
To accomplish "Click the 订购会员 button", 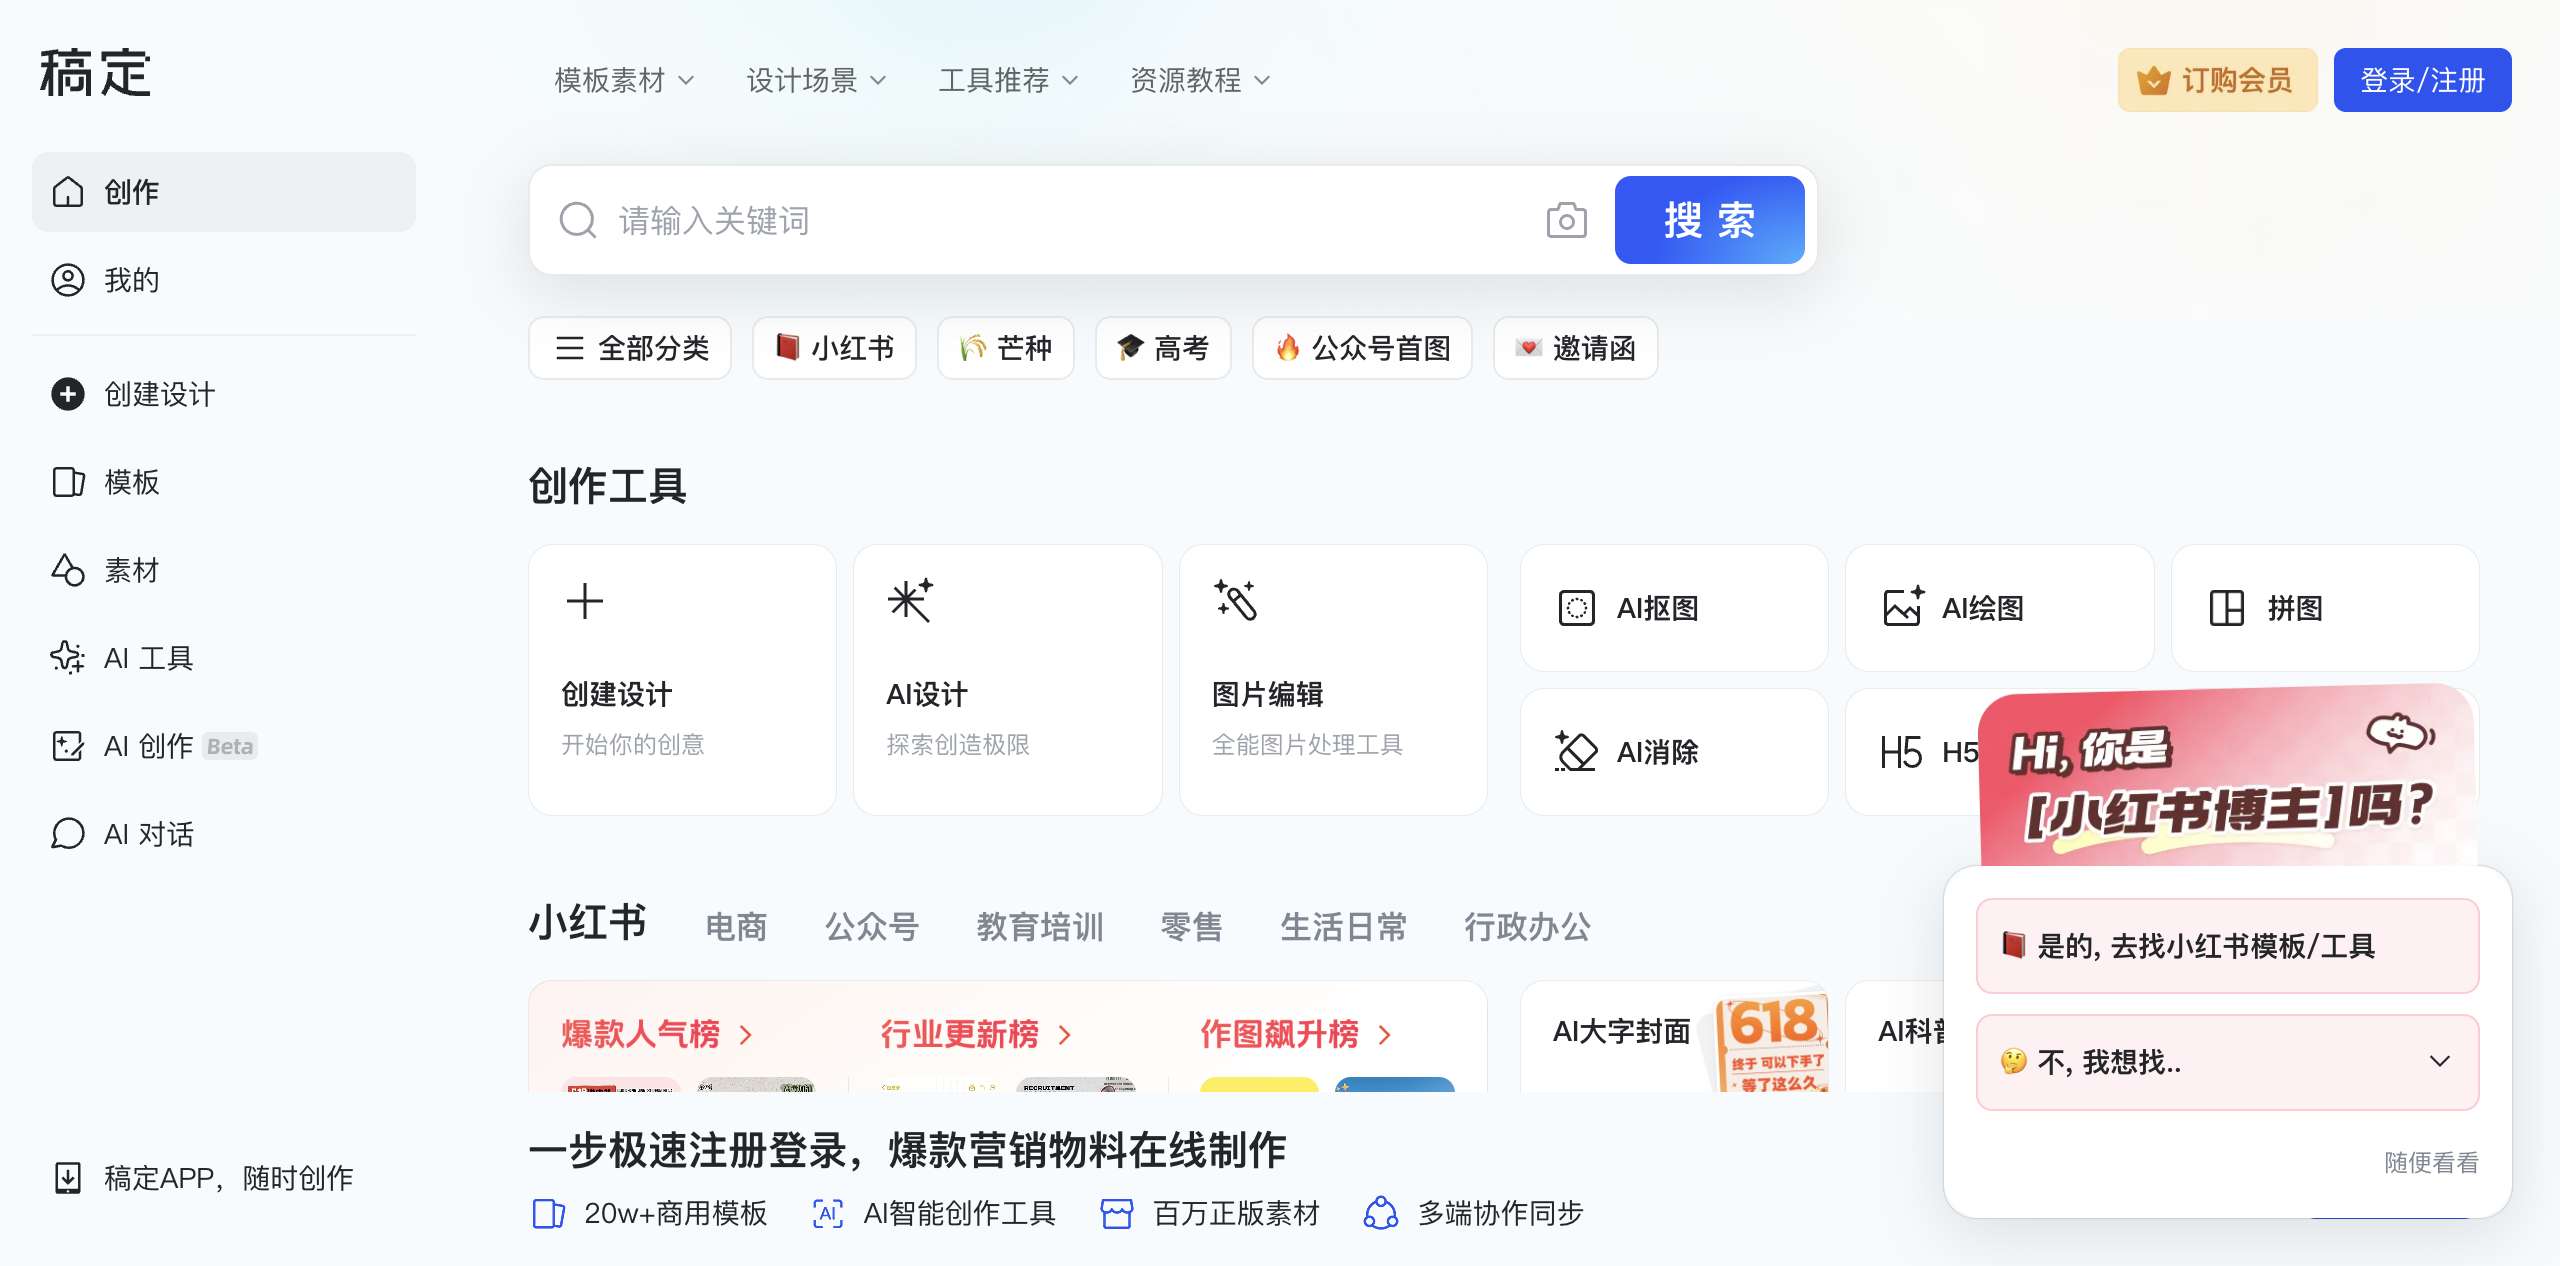I will (x=2216, y=80).
